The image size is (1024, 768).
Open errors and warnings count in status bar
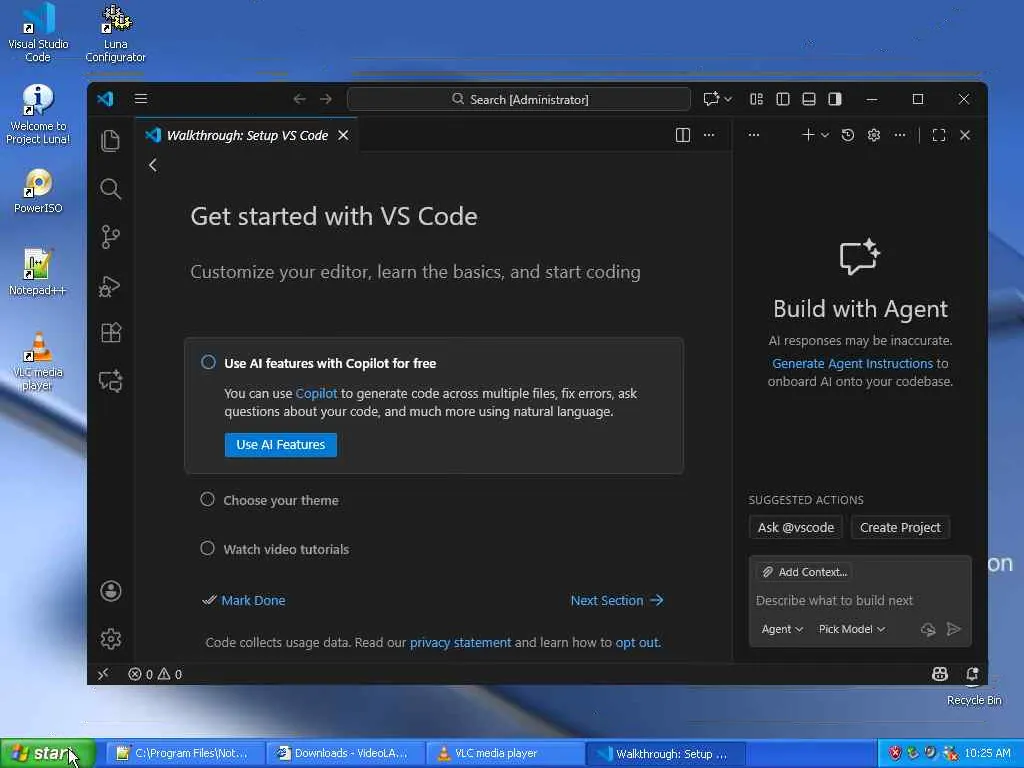coord(155,674)
